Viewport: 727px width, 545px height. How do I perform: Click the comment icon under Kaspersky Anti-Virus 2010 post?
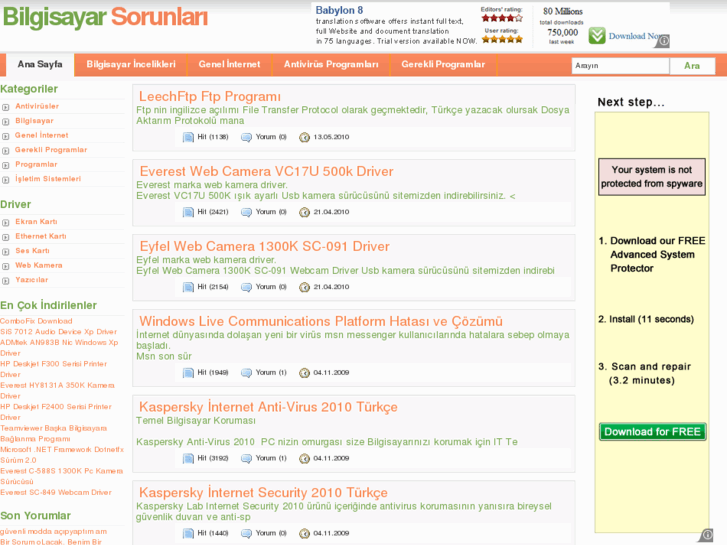tap(247, 458)
